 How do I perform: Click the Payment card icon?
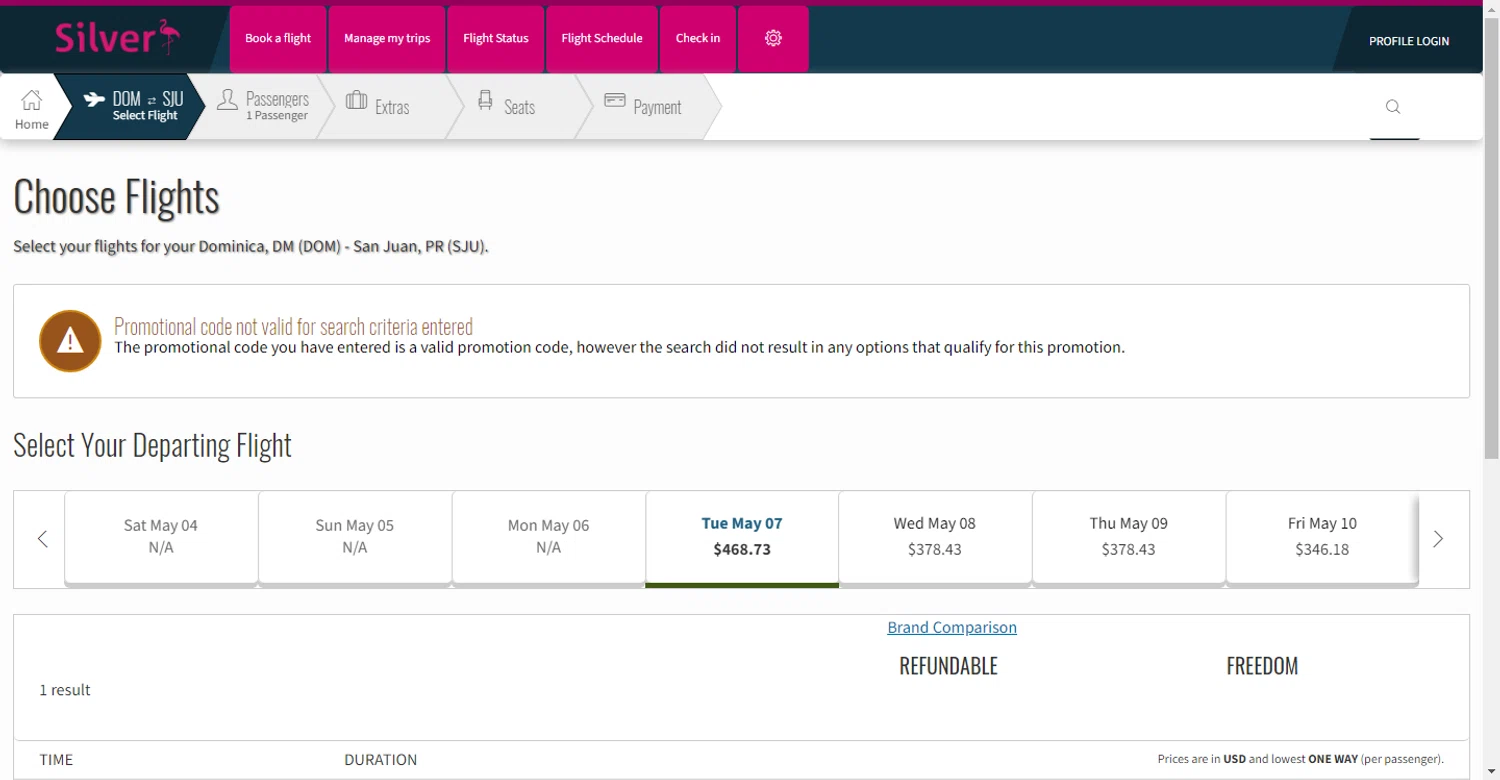point(615,100)
